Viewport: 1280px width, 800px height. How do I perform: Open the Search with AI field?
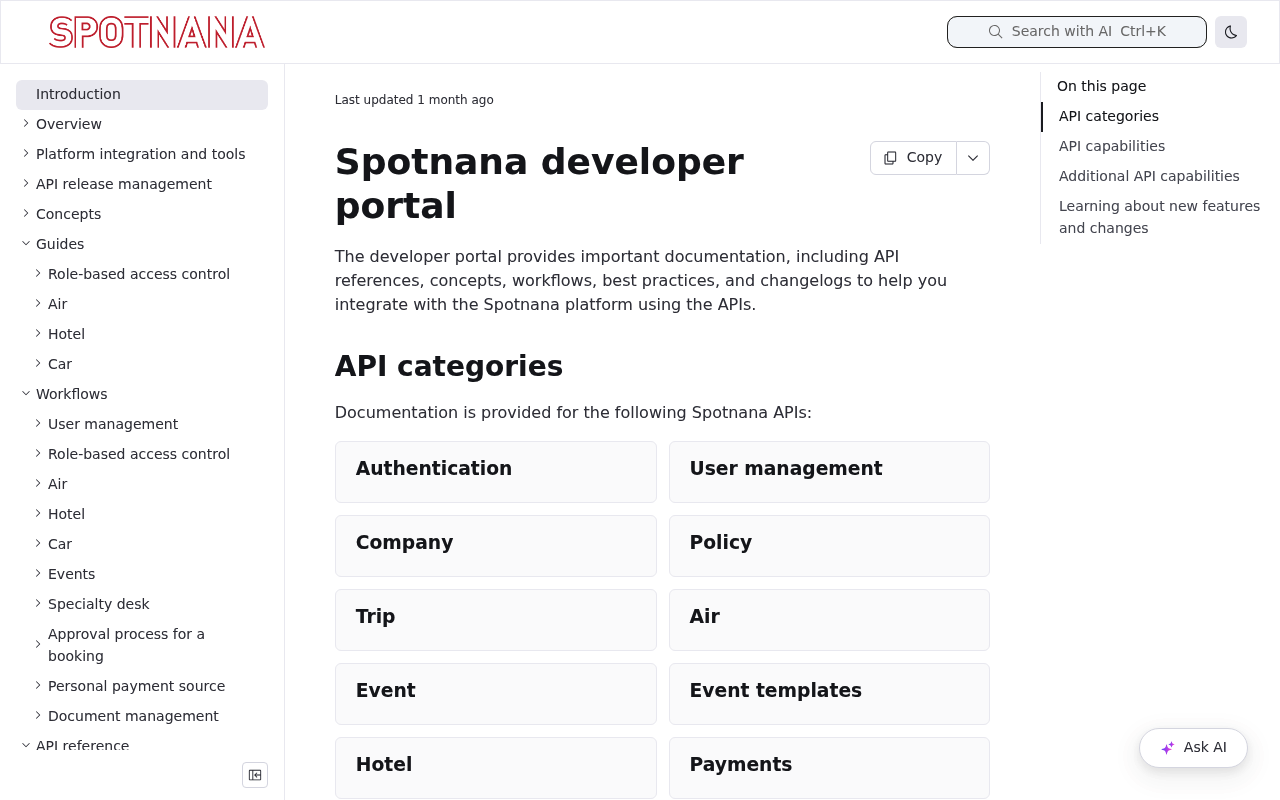tap(1077, 32)
